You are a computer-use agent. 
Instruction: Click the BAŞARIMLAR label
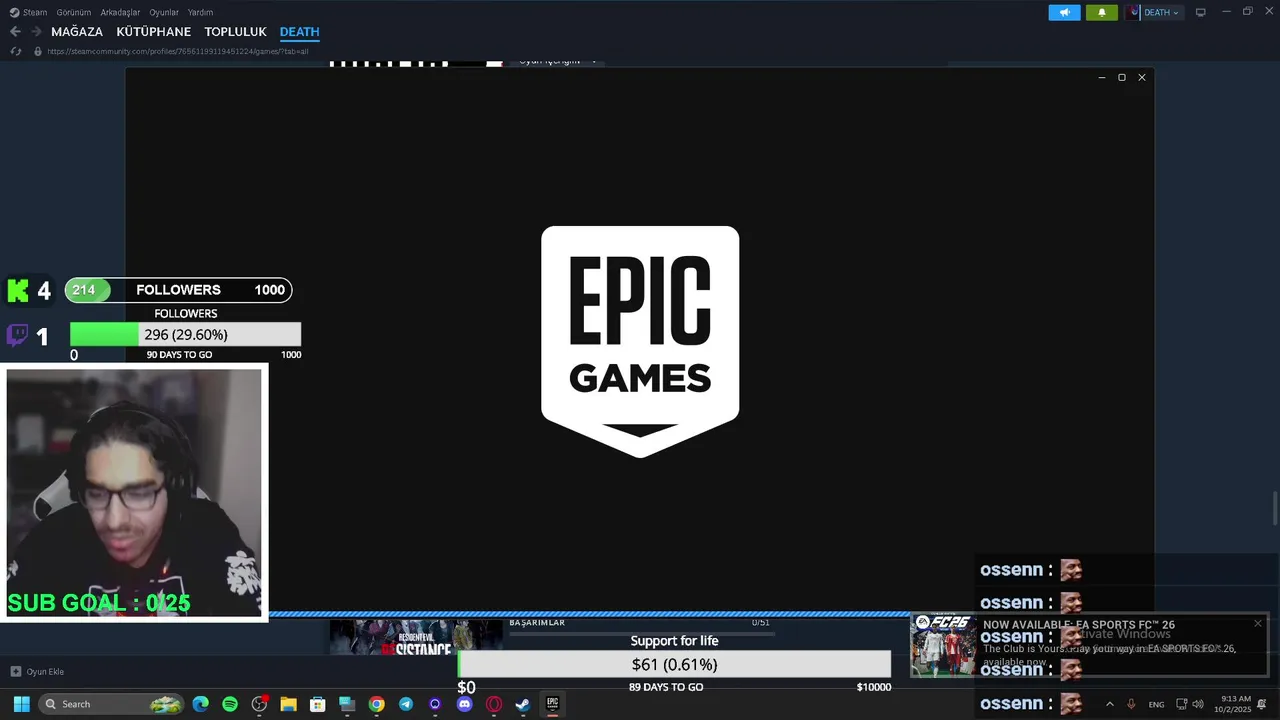537,623
